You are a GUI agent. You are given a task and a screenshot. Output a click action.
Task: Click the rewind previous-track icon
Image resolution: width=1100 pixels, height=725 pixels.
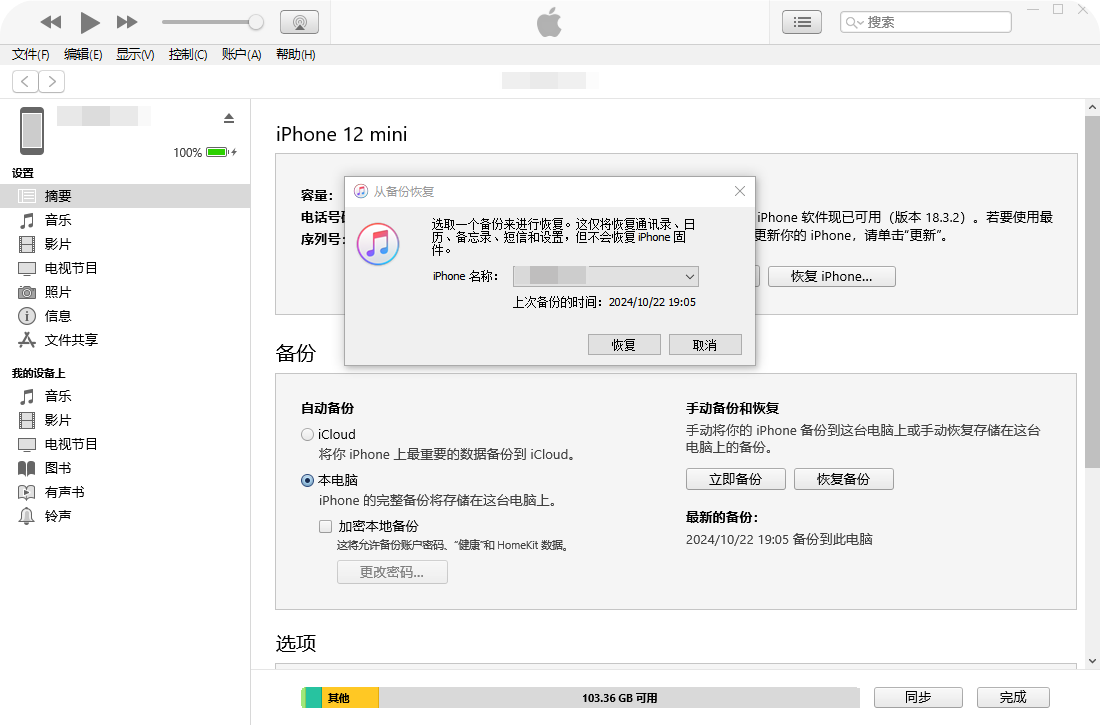click(x=51, y=22)
